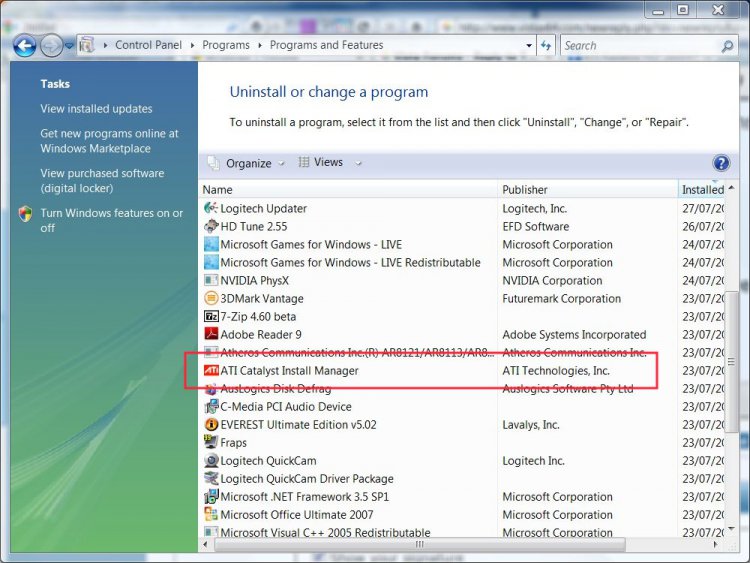Click the horizontal scrollbar left arrow
The width and height of the screenshot is (750, 563).
click(206, 544)
